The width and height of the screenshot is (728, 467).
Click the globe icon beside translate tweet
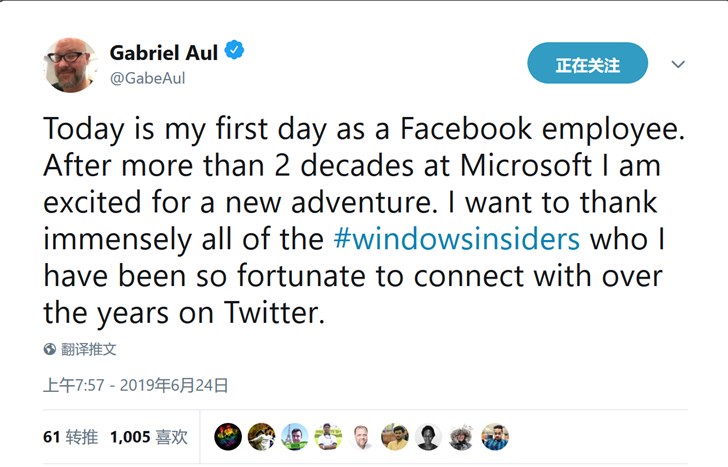pos(50,350)
